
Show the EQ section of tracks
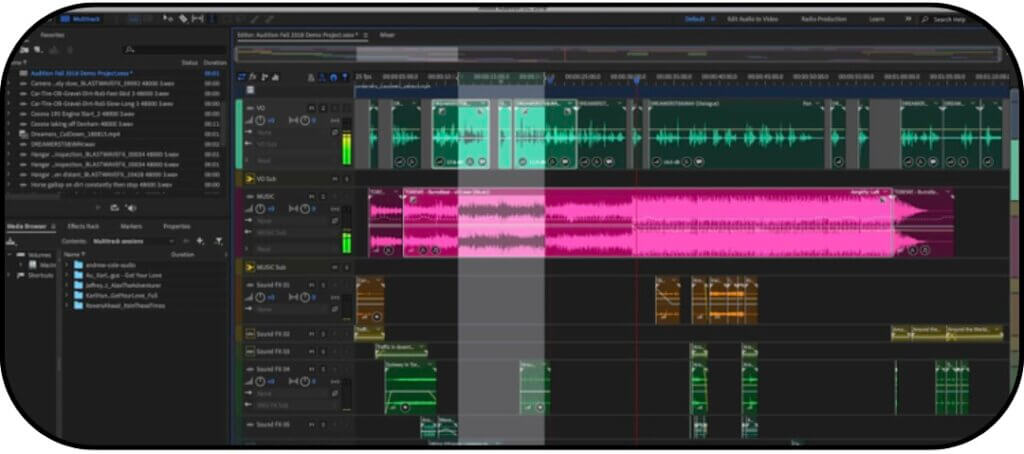pos(276,76)
